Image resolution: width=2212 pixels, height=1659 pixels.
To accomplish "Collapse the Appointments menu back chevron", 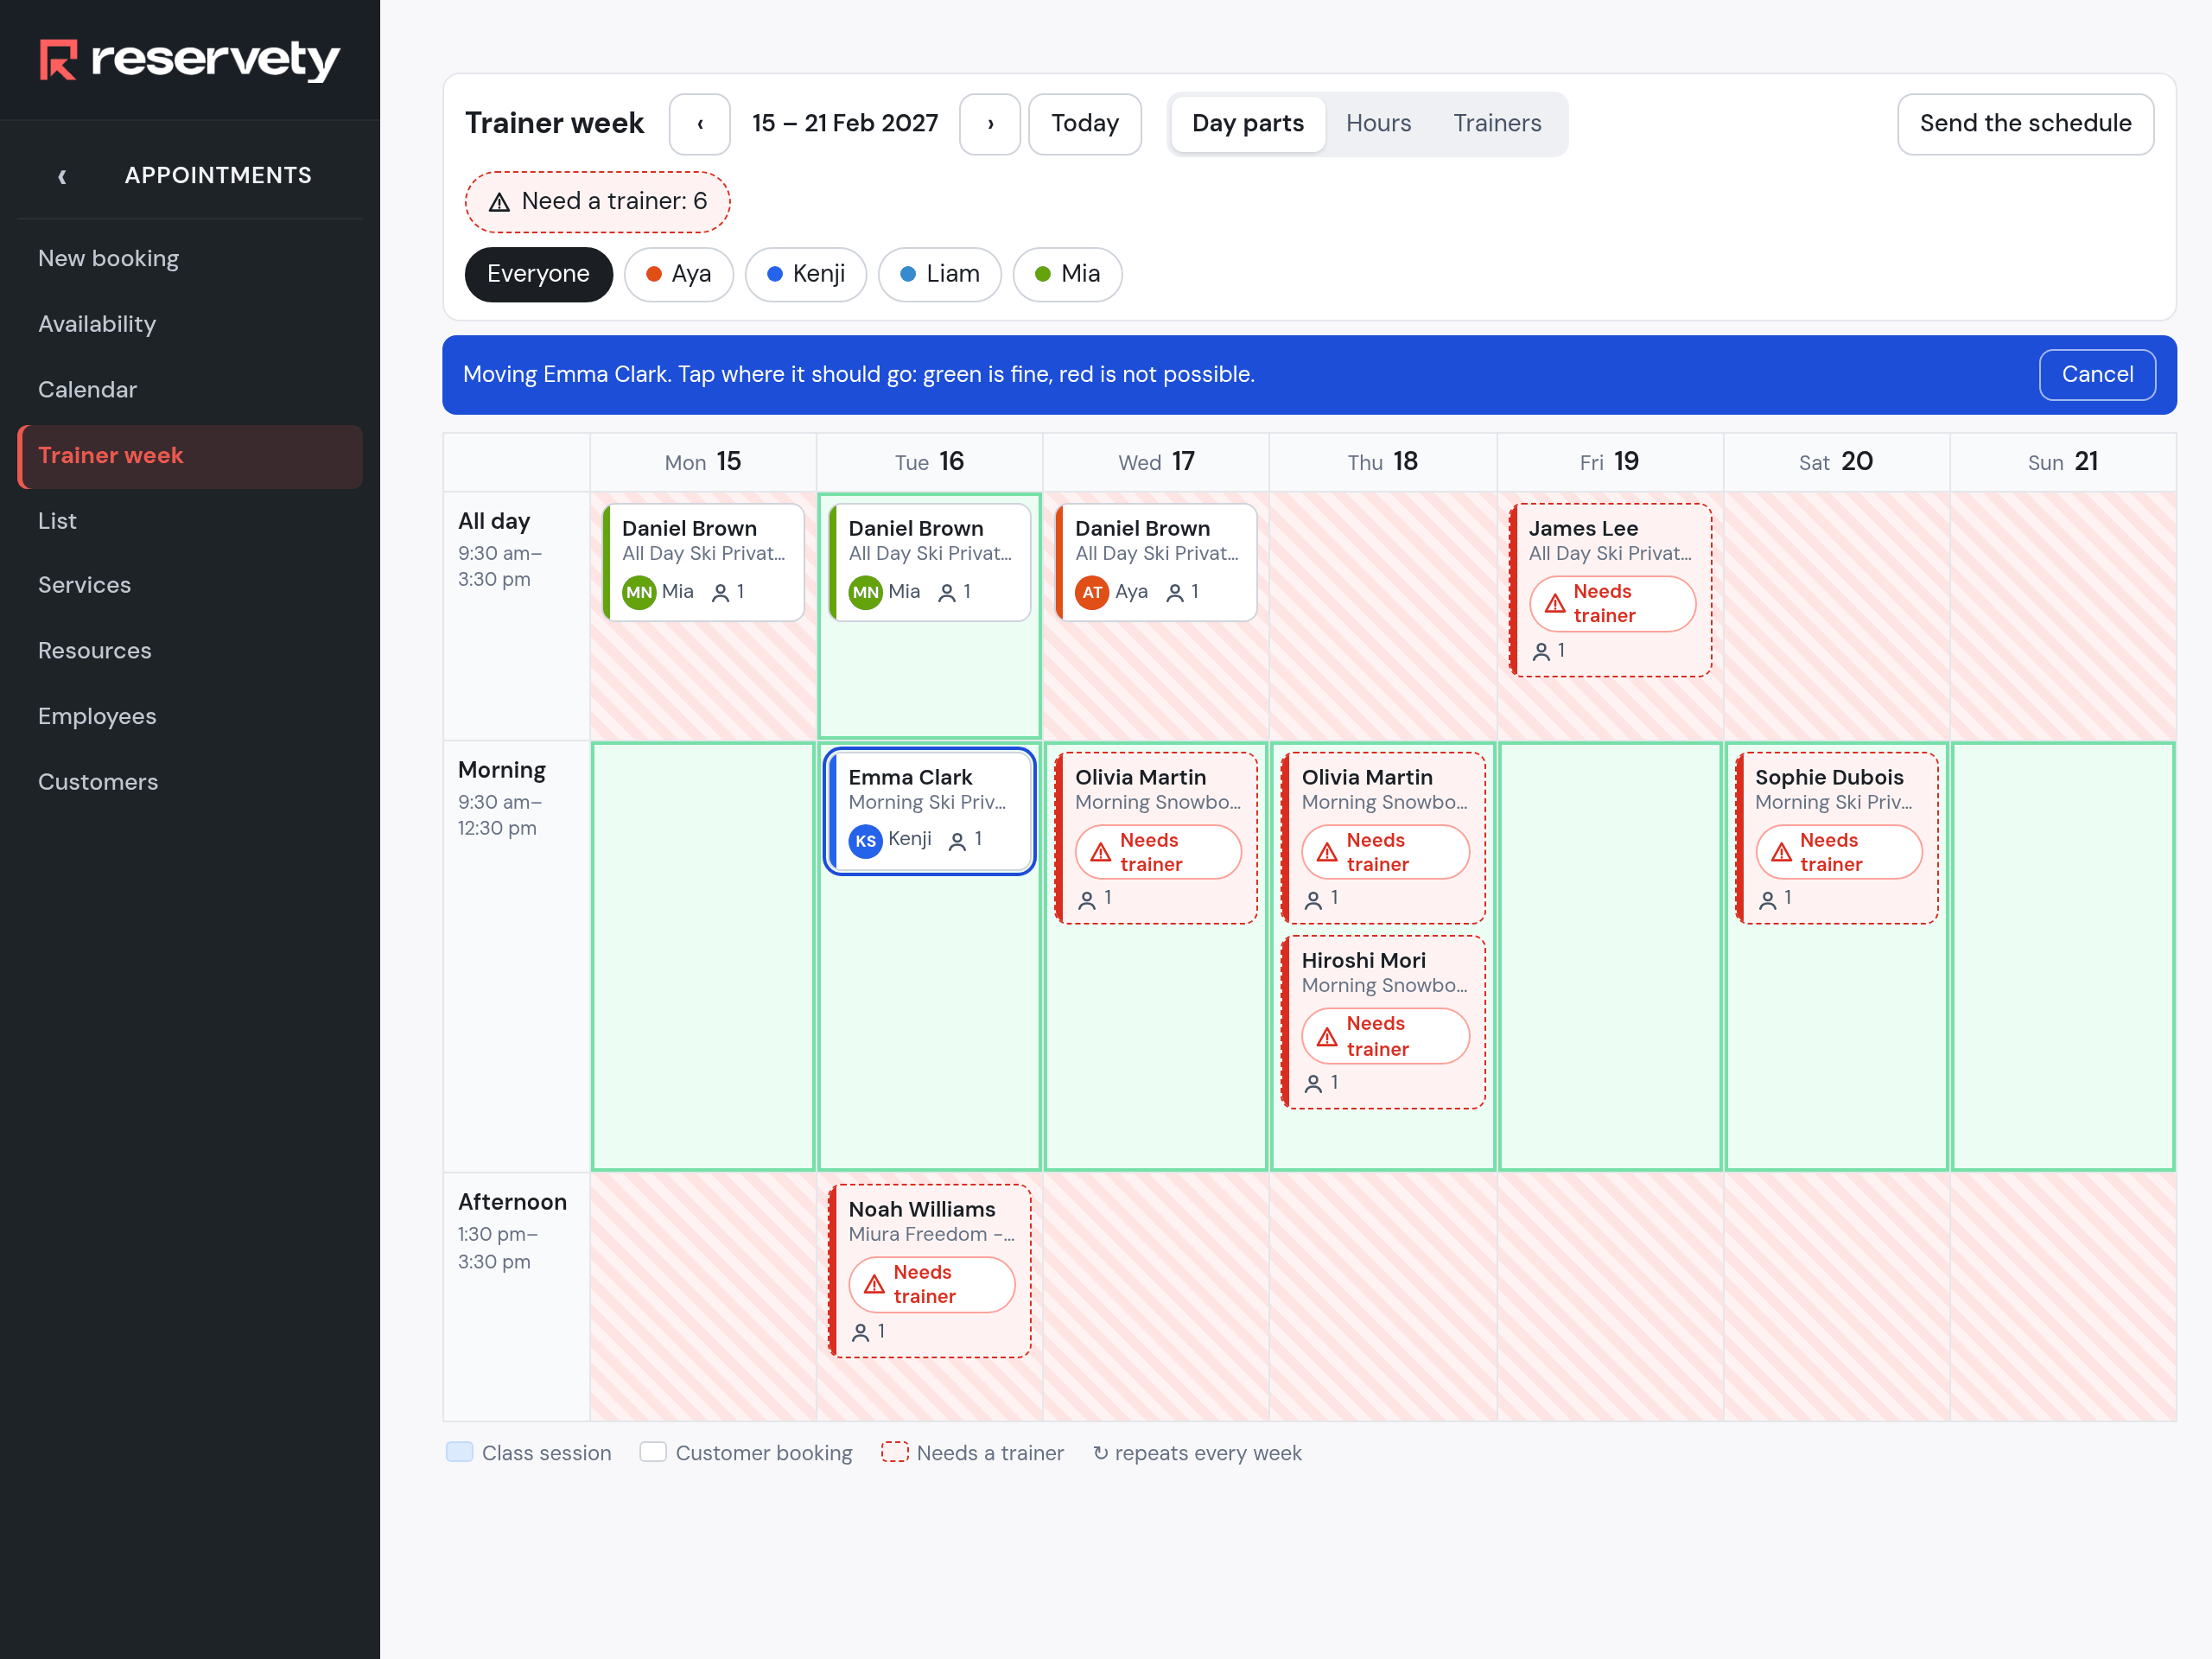I will click(62, 176).
